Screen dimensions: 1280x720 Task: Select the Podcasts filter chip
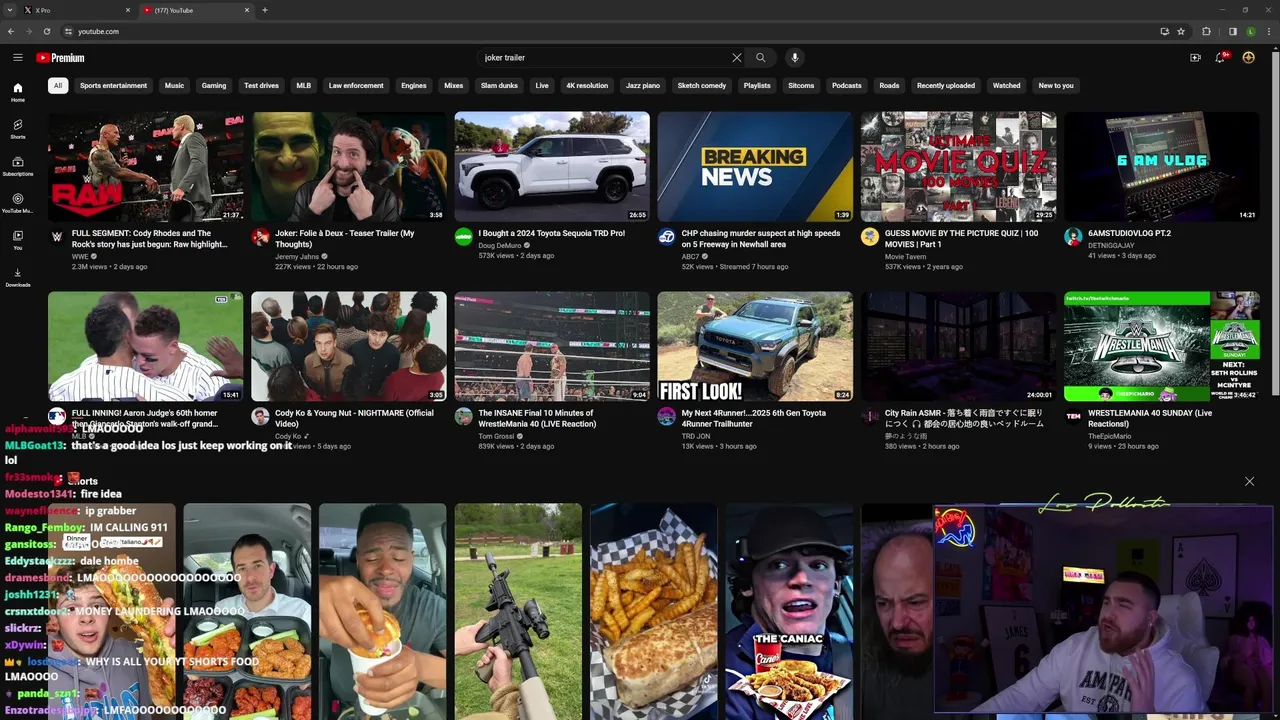pos(846,86)
